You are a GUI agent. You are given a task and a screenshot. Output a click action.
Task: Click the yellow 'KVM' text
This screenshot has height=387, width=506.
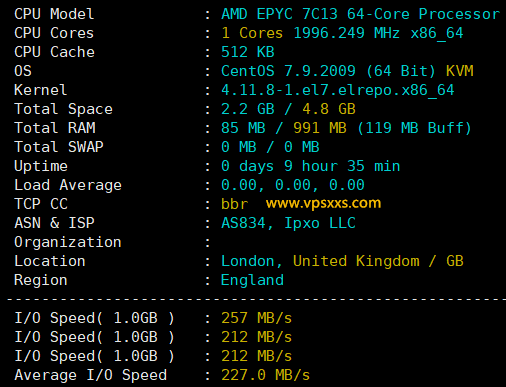460,71
